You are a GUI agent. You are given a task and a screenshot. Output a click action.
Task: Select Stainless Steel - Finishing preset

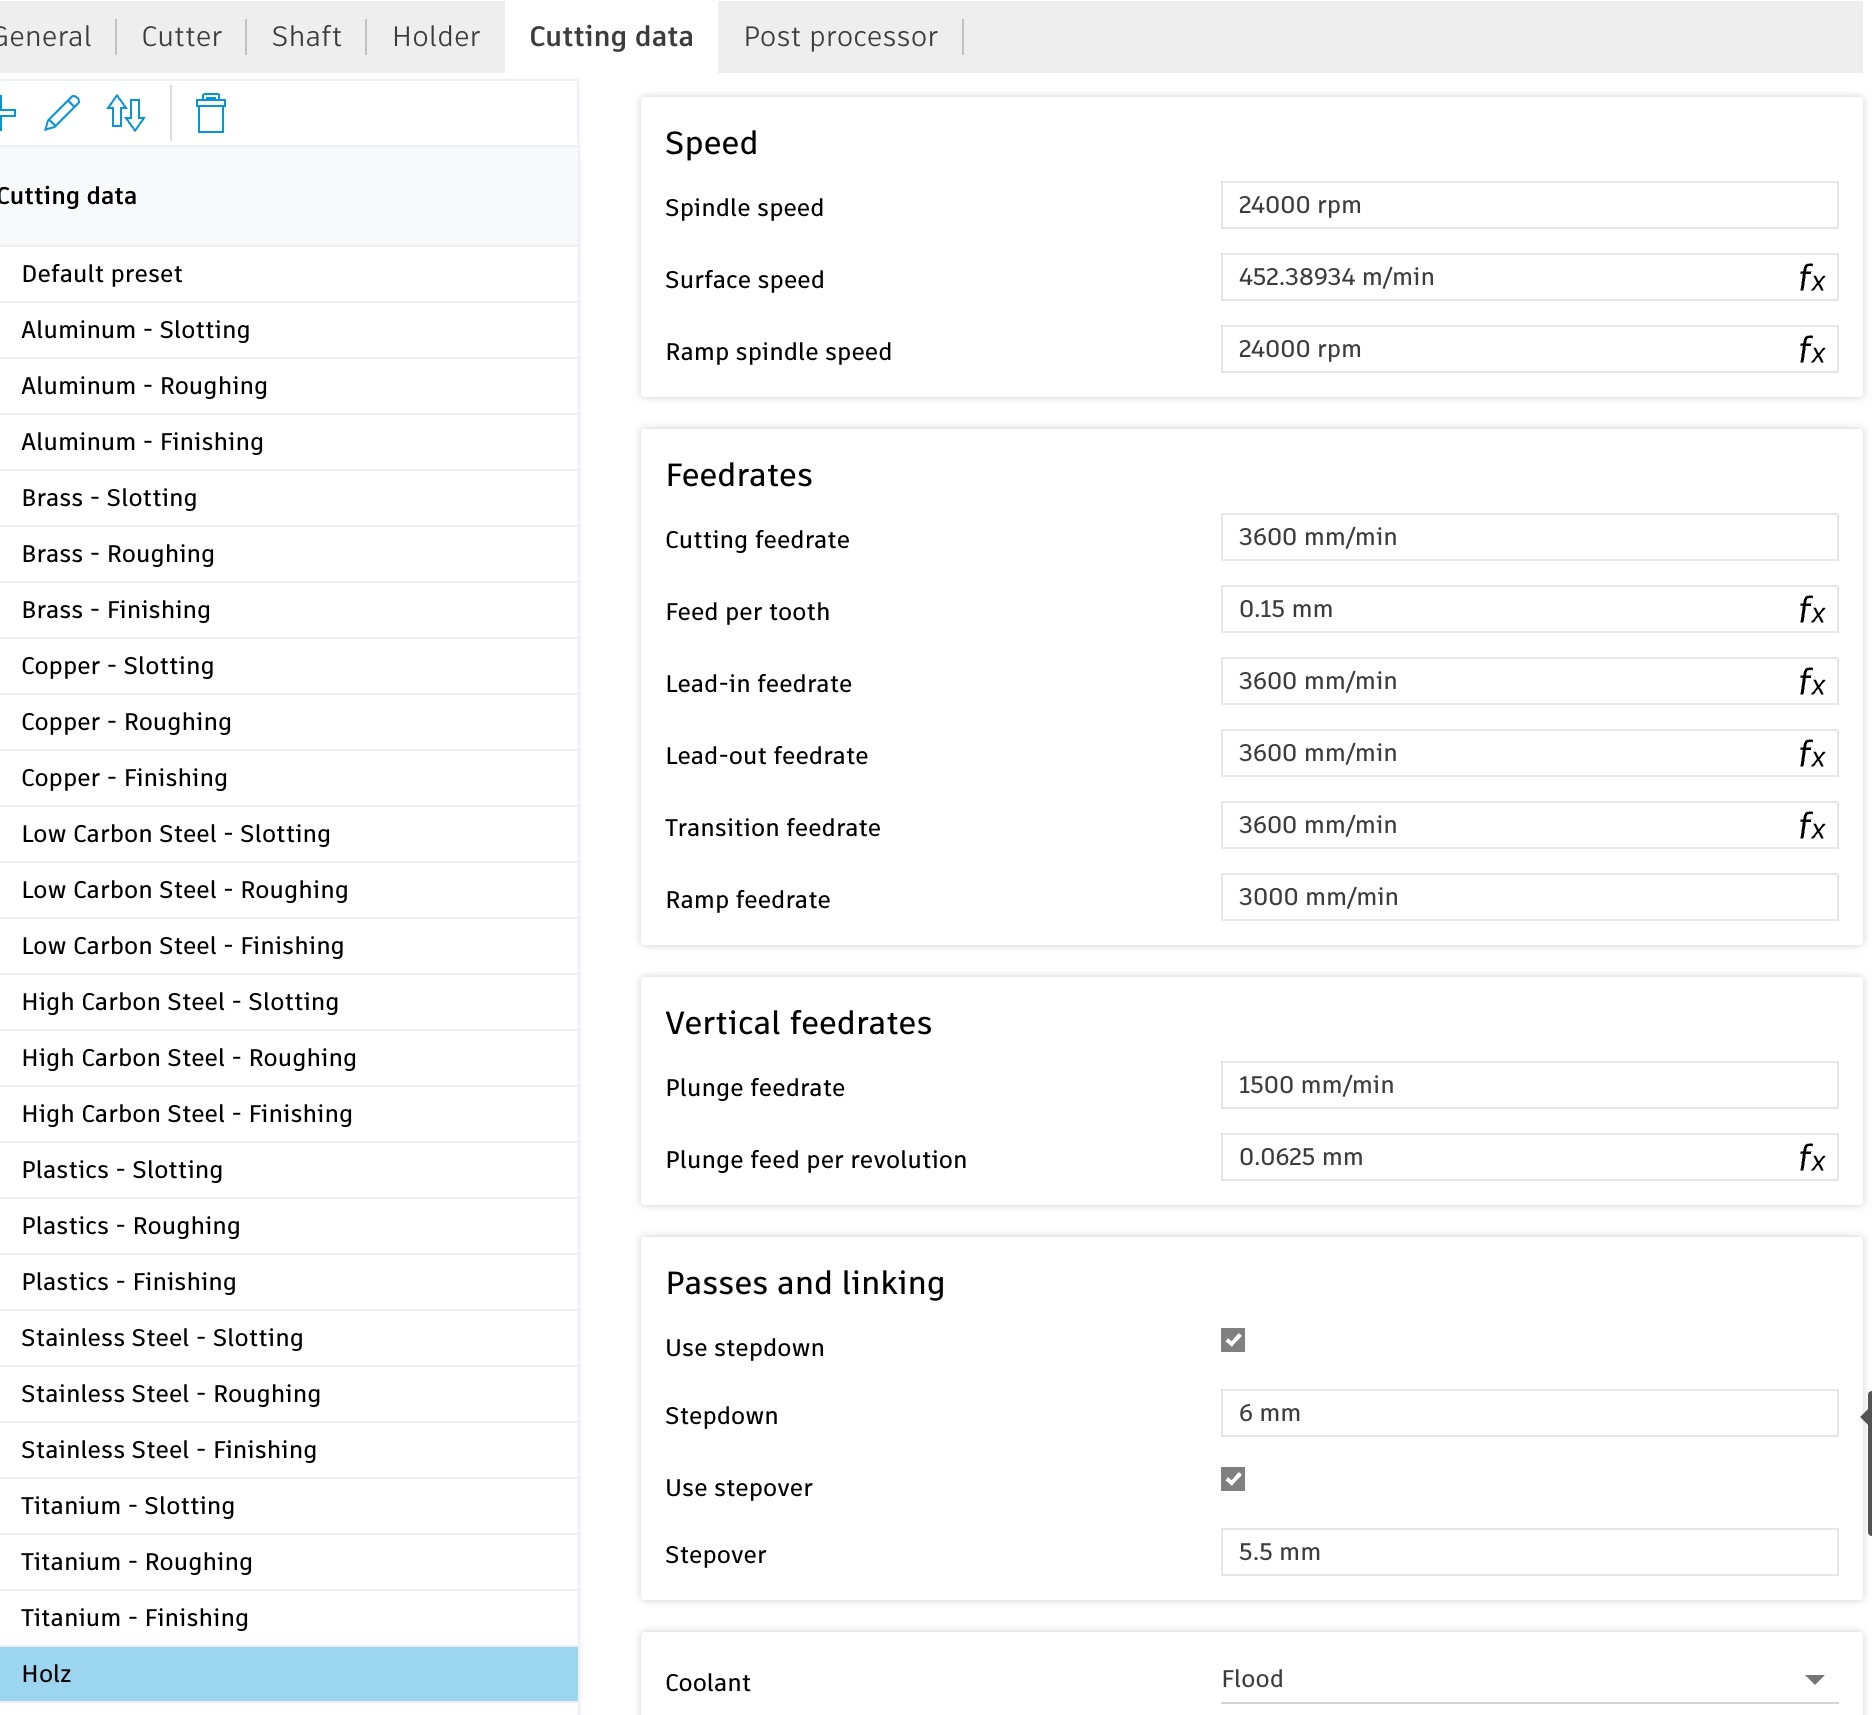tap(289, 1450)
